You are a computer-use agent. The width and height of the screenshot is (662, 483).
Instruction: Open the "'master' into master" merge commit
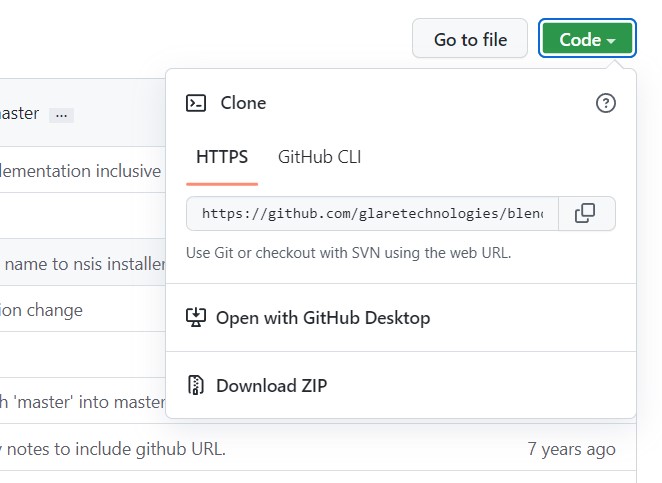point(83,402)
